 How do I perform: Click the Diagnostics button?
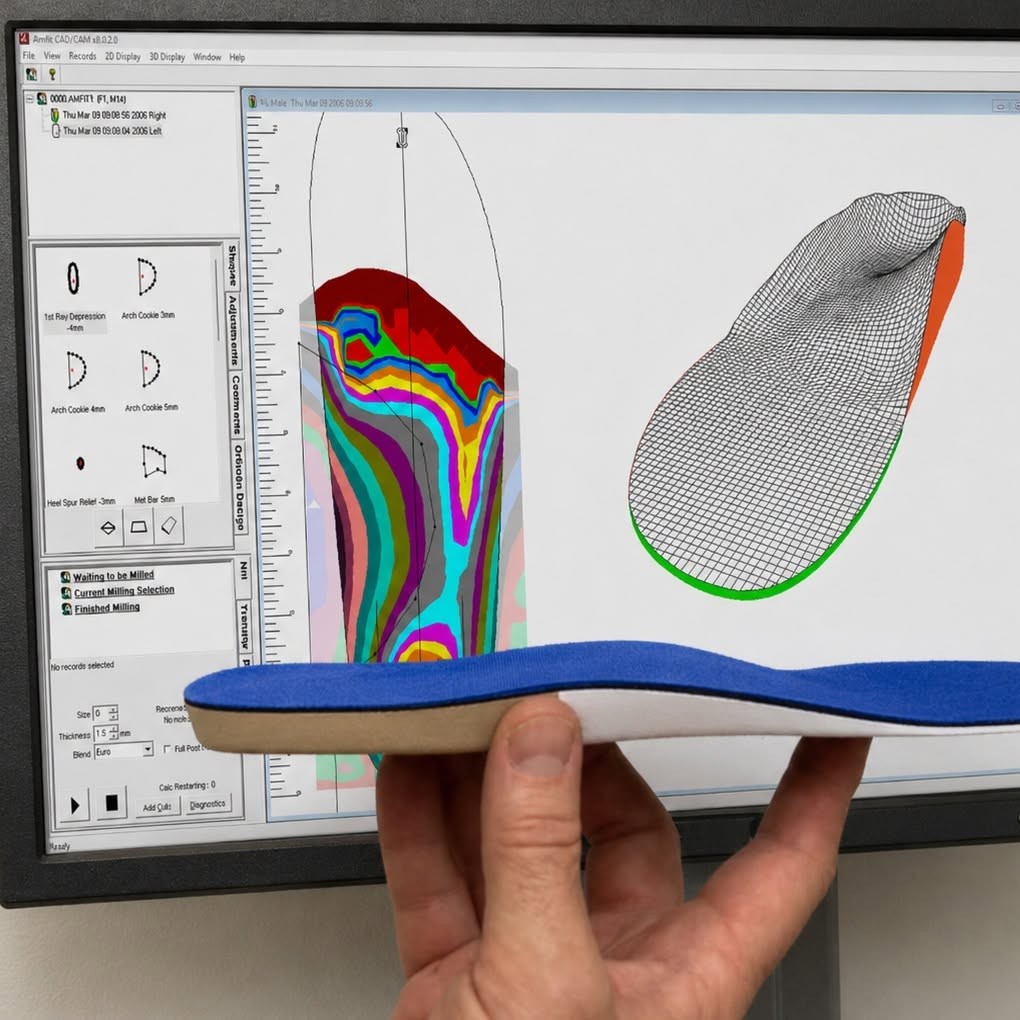tap(208, 805)
